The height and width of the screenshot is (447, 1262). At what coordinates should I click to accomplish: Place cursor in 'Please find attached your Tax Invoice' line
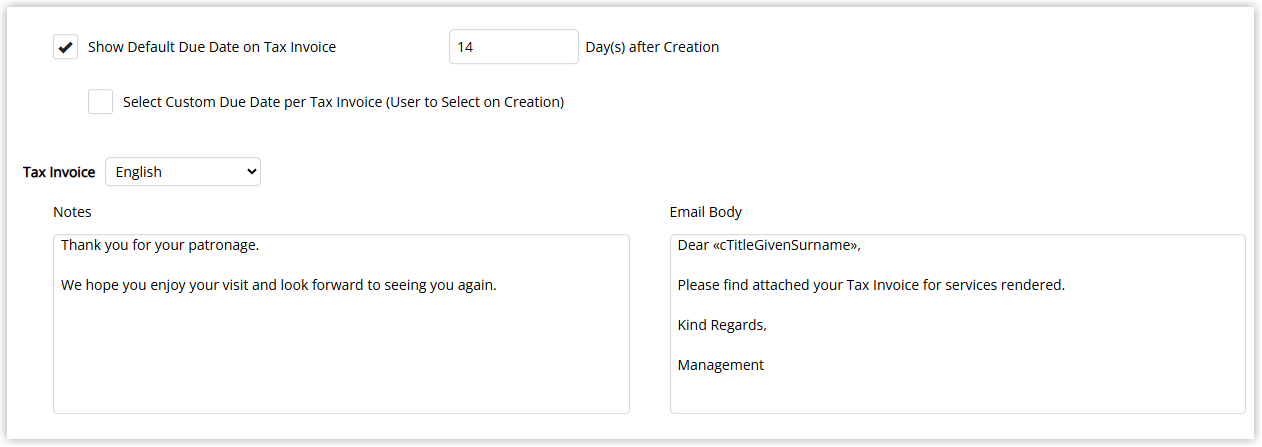871,285
